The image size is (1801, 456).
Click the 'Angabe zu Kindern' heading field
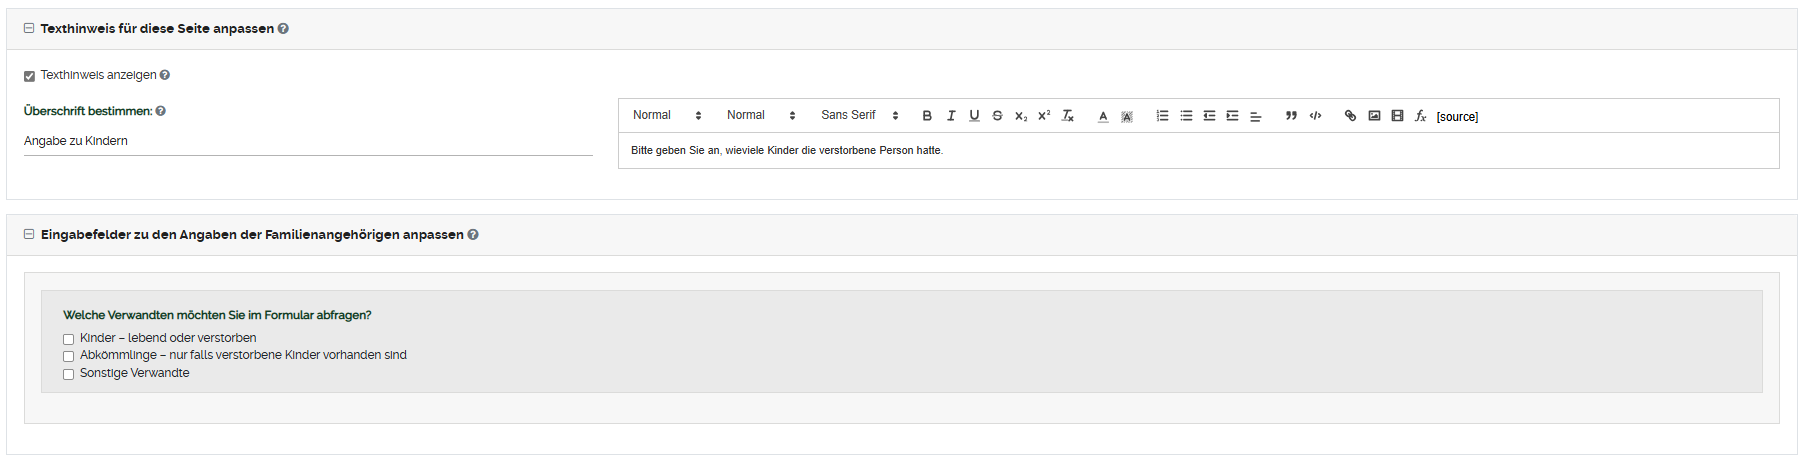tap(308, 141)
